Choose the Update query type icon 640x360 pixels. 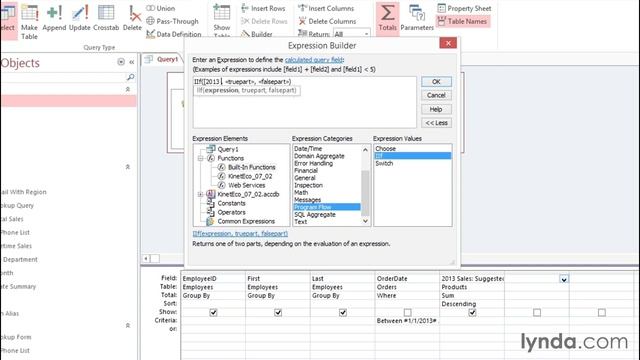(x=80, y=18)
